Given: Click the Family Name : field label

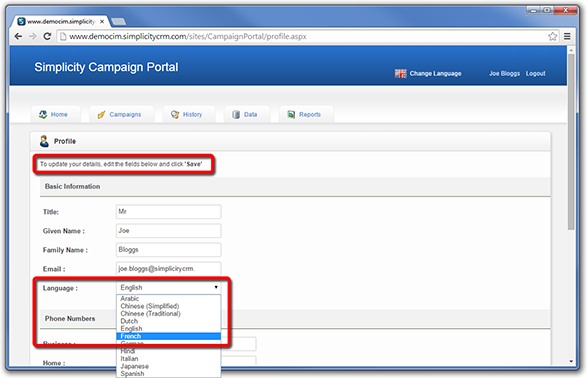Looking at the screenshot, I should point(65,250).
